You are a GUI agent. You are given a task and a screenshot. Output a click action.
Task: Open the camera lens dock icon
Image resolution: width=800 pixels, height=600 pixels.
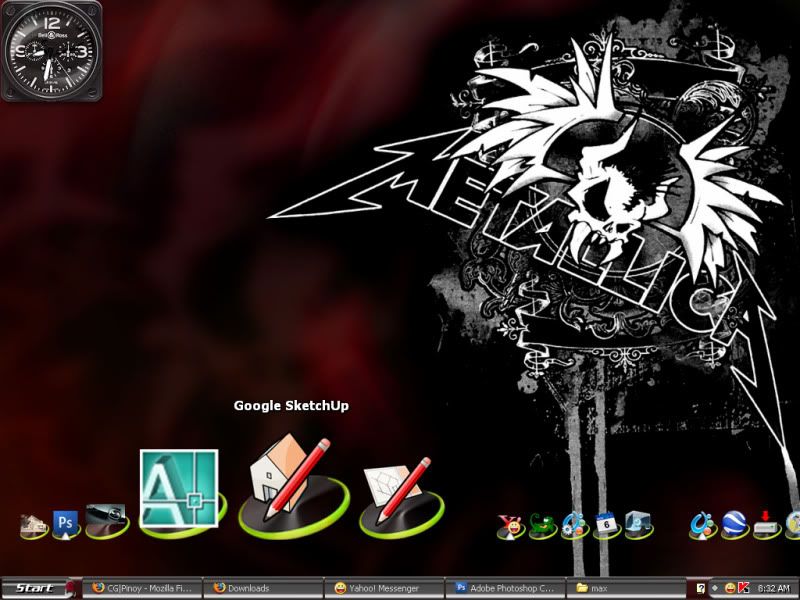point(106,521)
